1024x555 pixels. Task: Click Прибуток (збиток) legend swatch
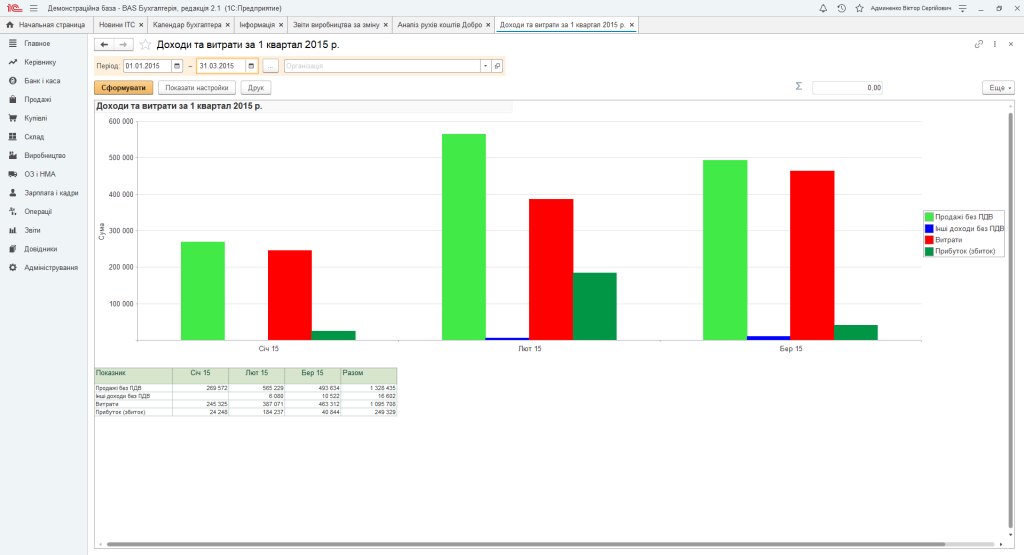click(929, 251)
